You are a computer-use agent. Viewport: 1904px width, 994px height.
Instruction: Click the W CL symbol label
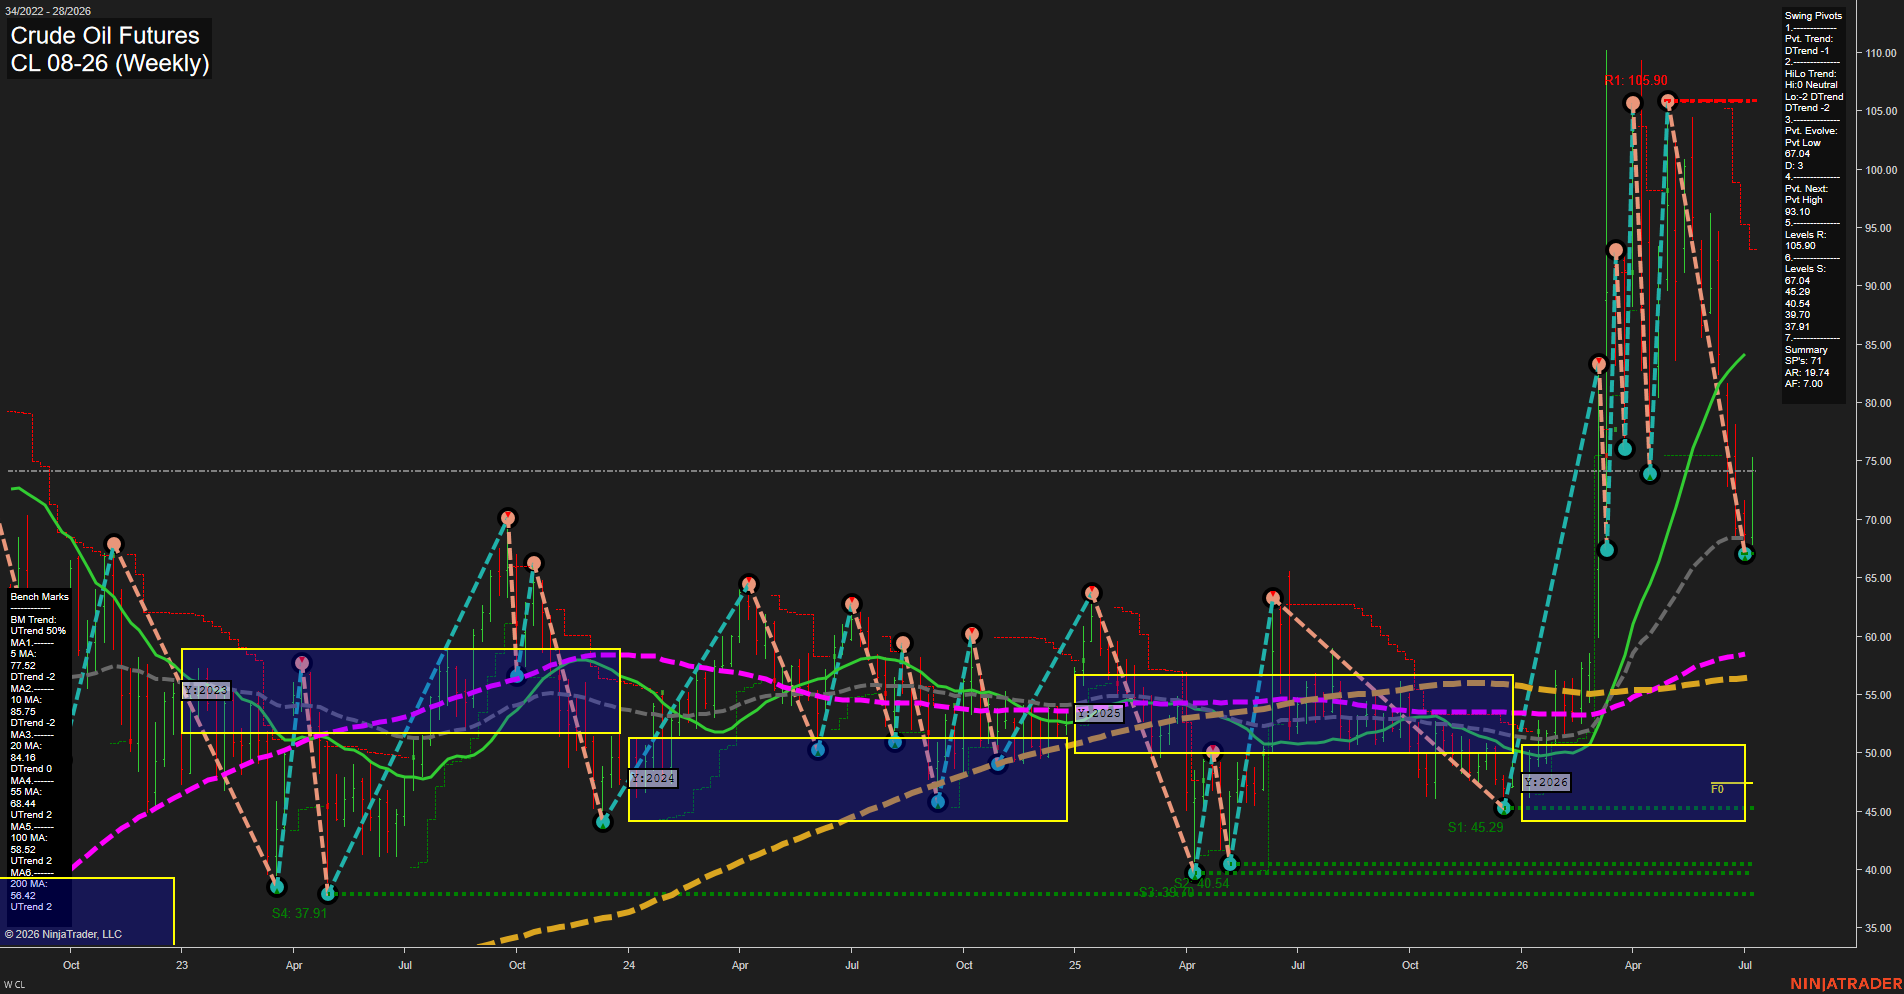[14, 985]
